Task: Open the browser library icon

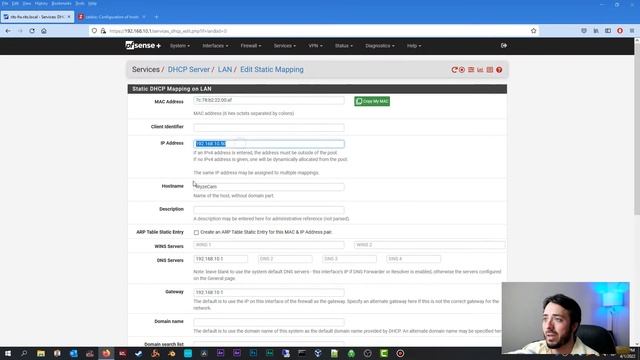Action: (596, 31)
